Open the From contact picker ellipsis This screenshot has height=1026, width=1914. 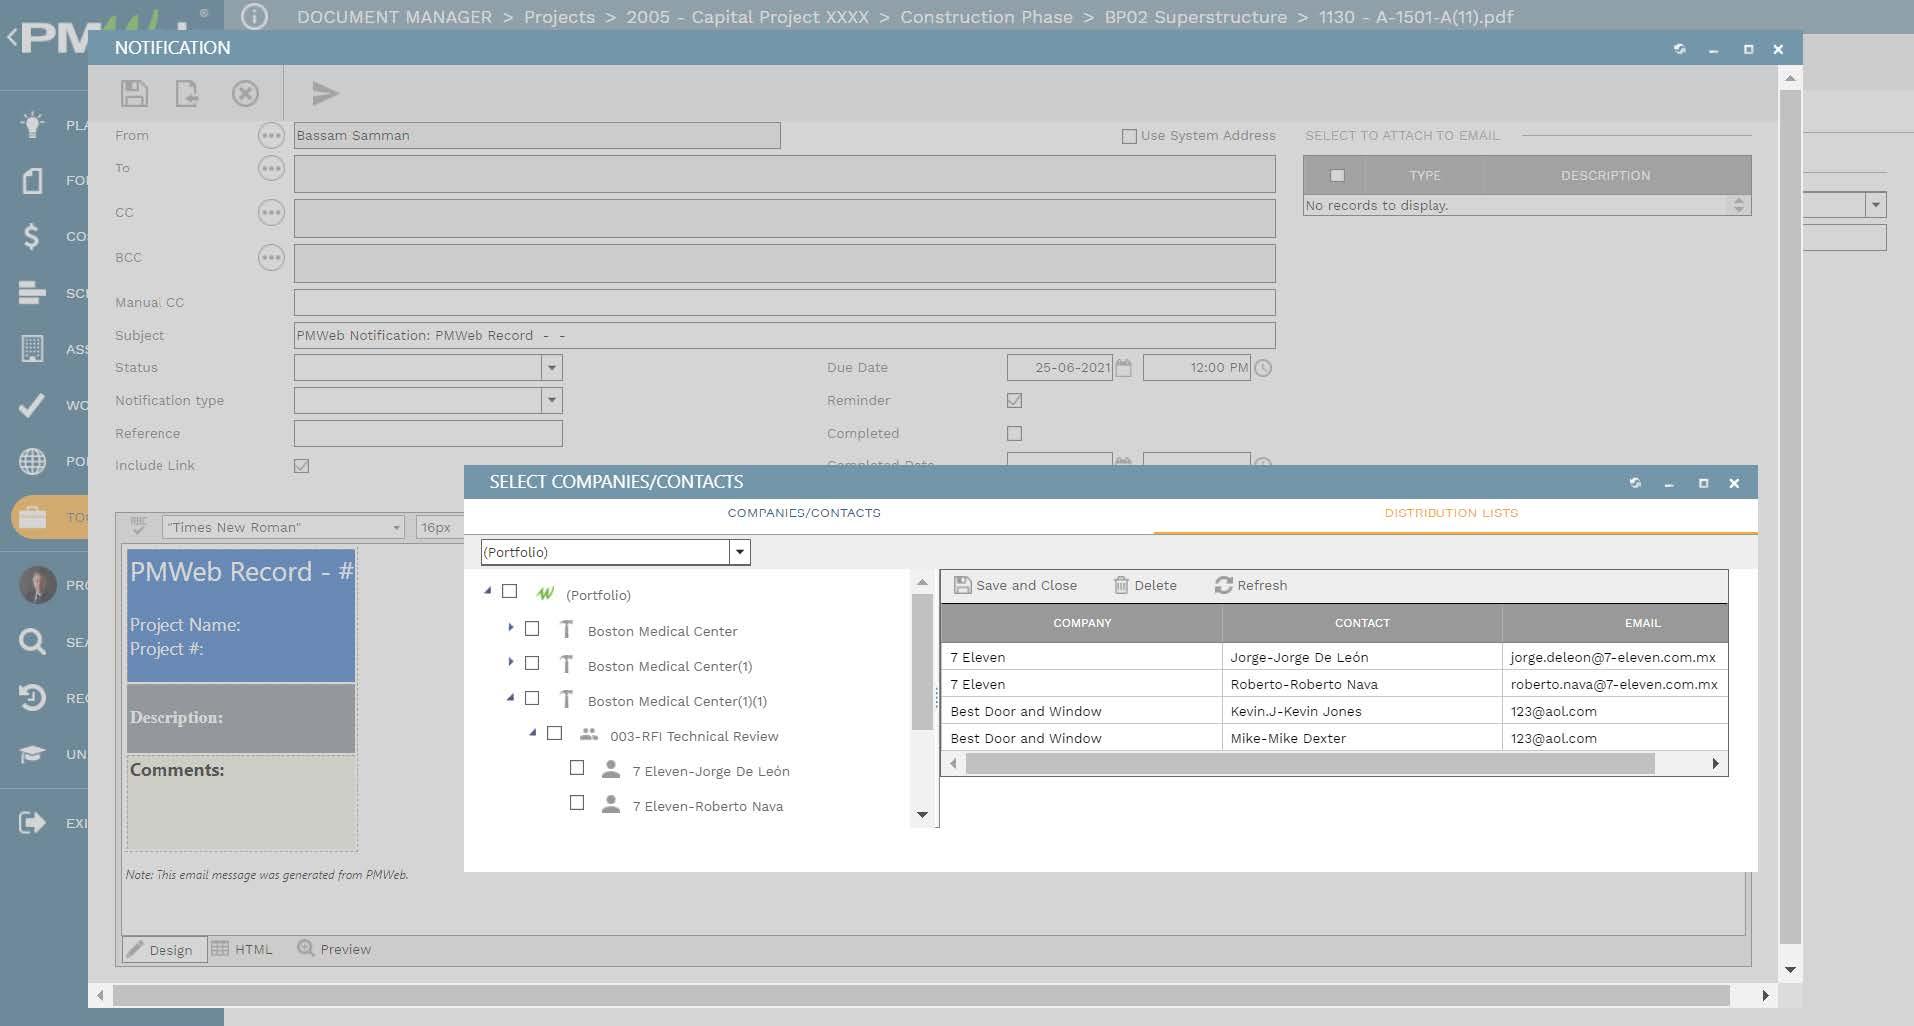(x=271, y=135)
